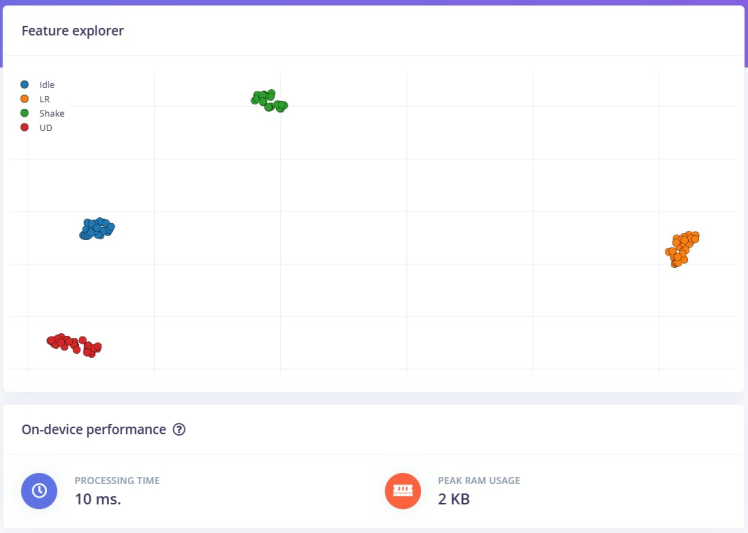Click the 10 ms. processing time value

98,499
